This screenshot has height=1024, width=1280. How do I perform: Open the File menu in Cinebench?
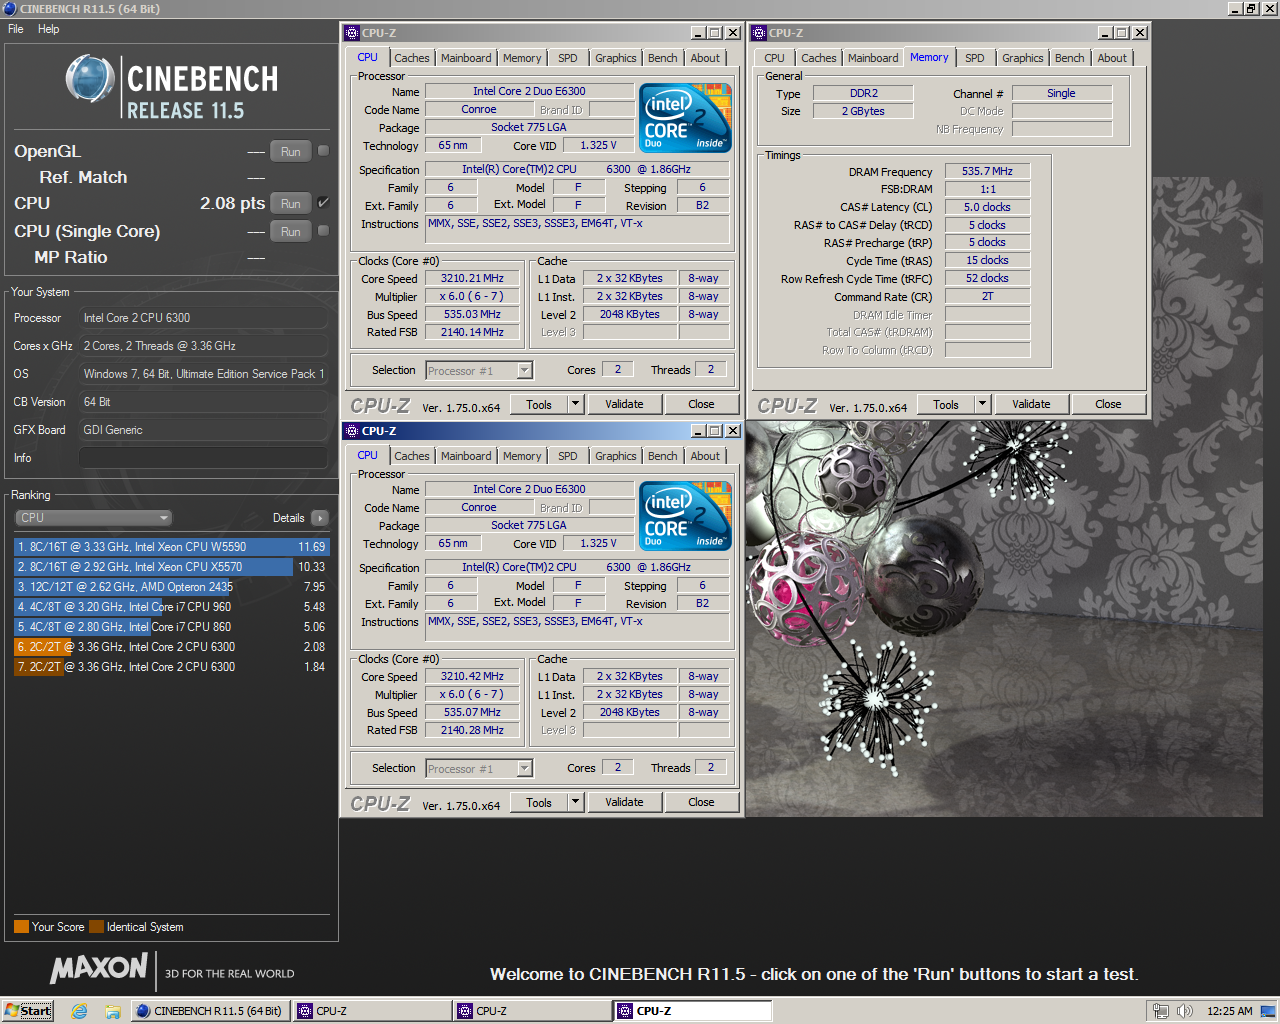pyautogui.click(x=16, y=29)
